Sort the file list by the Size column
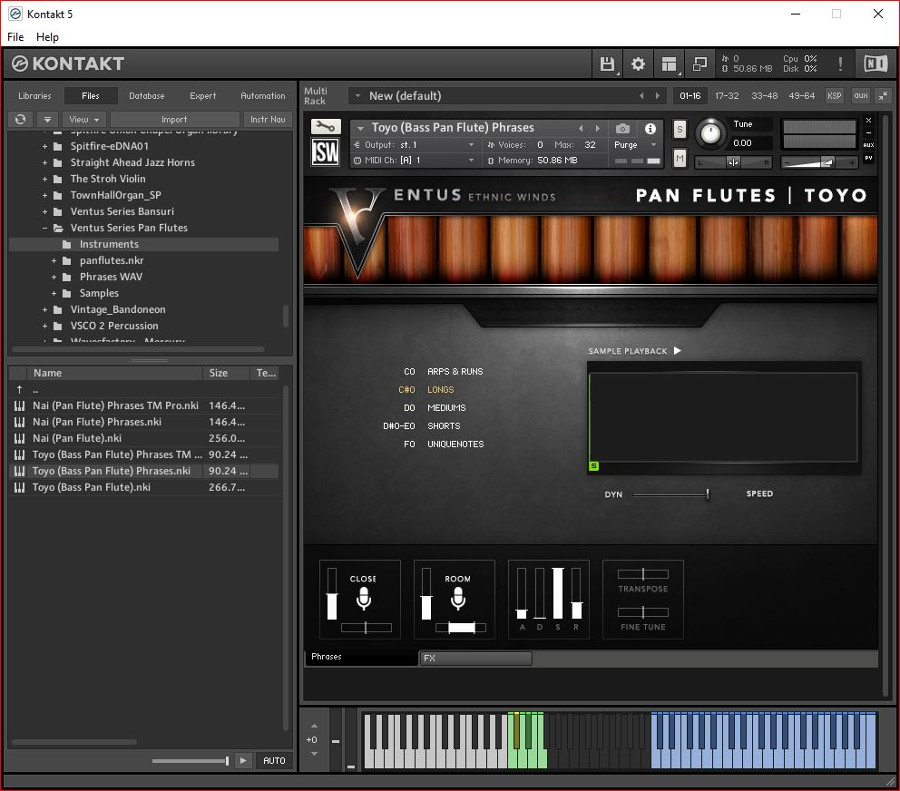 pos(226,373)
